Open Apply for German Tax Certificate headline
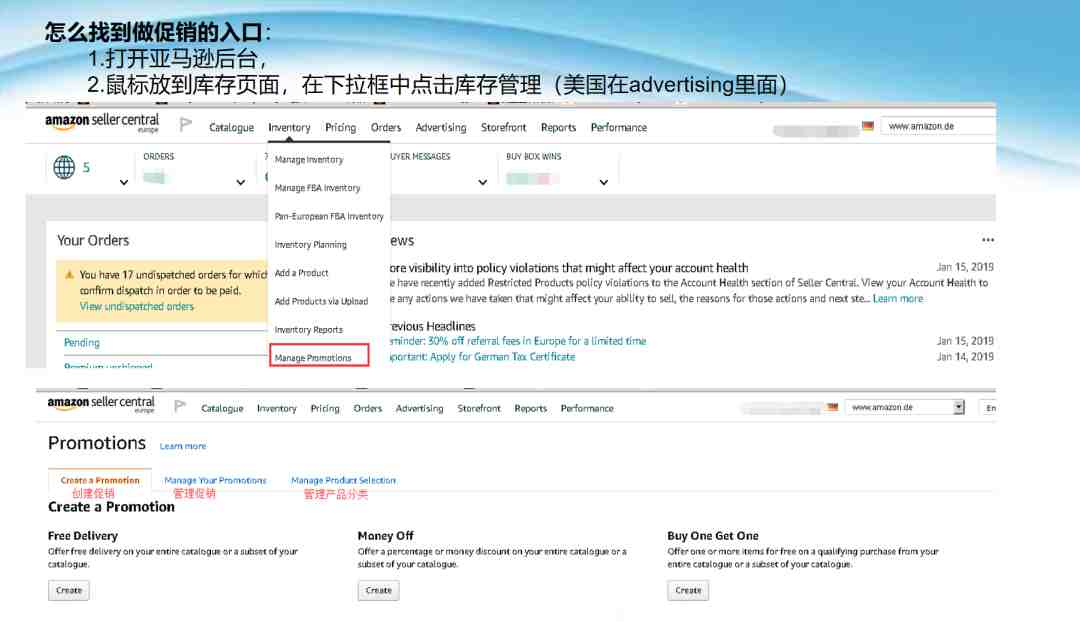Viewport: 1080px width, 622px height. (480, 357)
